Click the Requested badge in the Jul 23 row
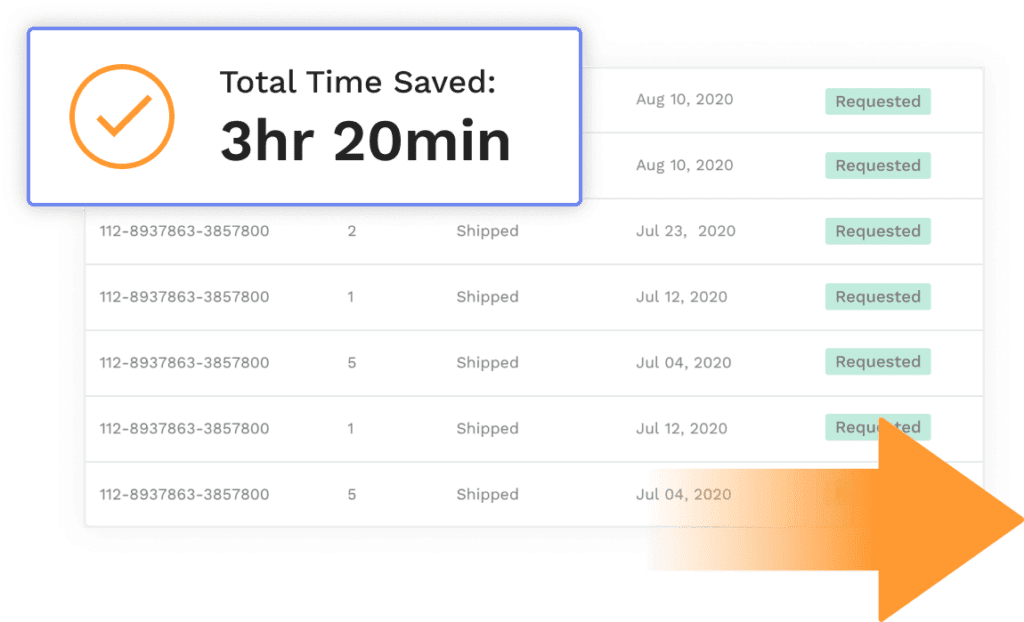The width and height of the screenshot is (1024, 622). 877,231
